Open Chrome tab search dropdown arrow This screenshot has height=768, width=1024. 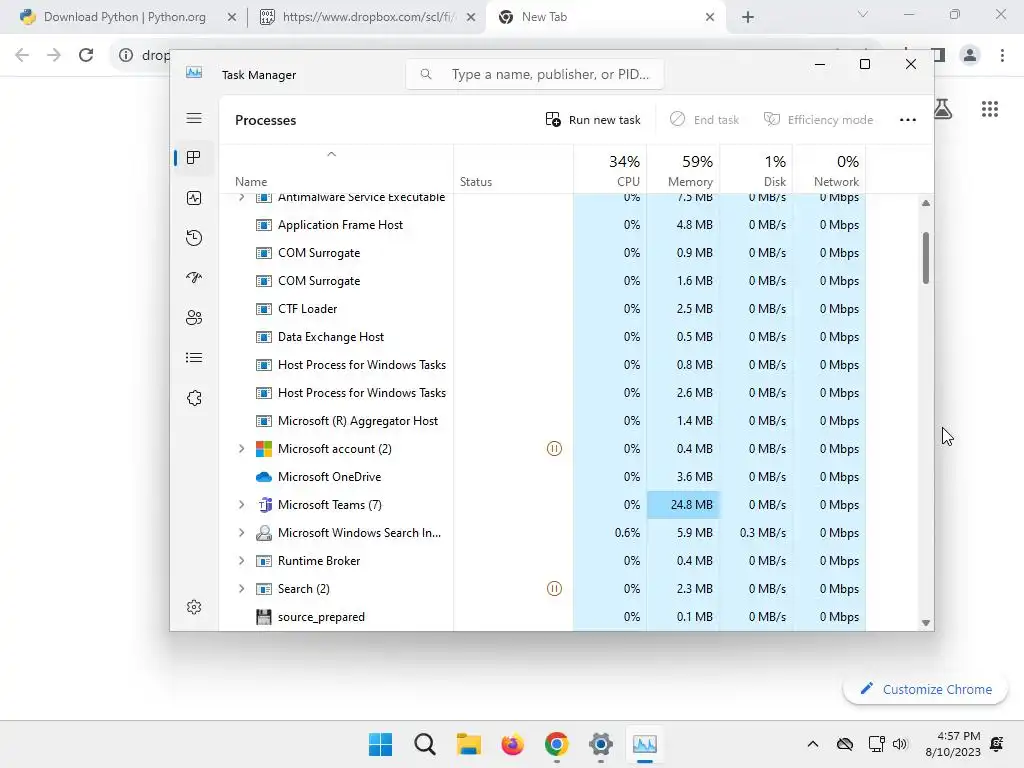[863, 14]
